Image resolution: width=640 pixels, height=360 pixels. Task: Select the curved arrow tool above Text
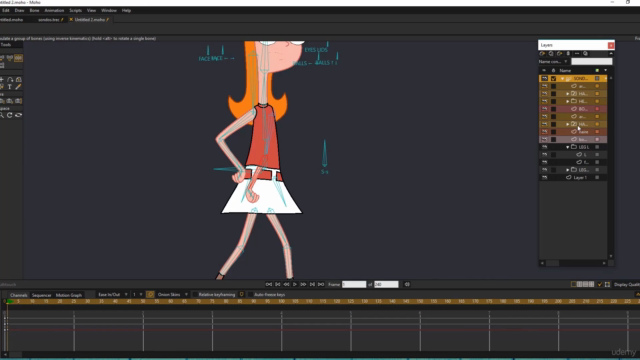coord(10,80)
